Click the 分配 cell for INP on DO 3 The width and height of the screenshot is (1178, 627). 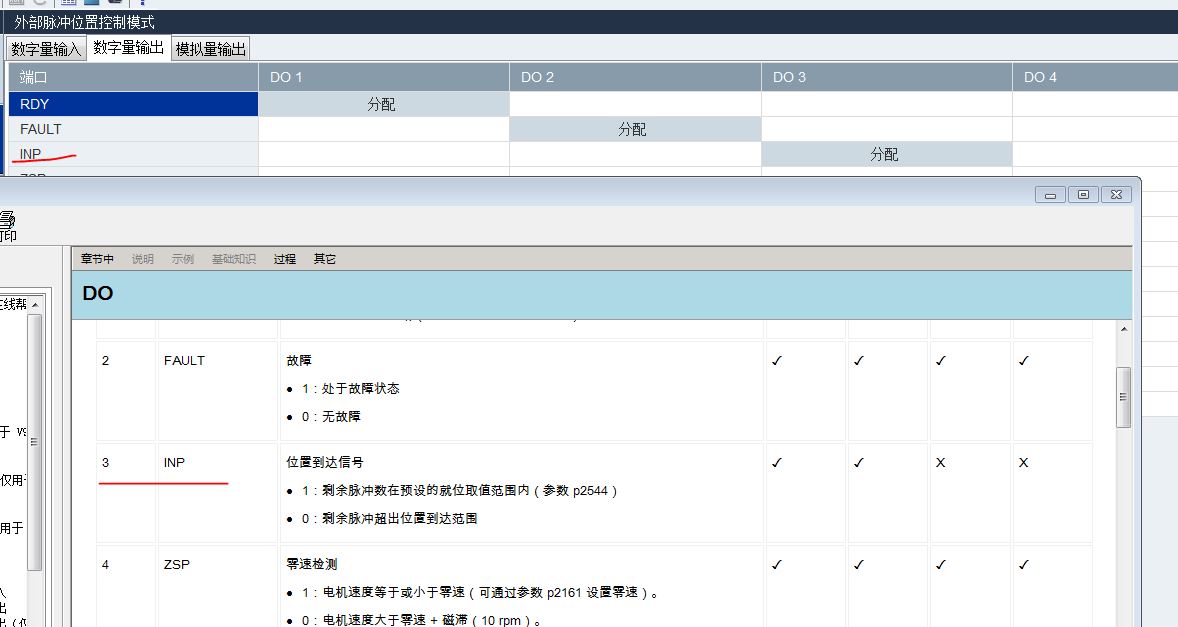click(x=885, y=154)
